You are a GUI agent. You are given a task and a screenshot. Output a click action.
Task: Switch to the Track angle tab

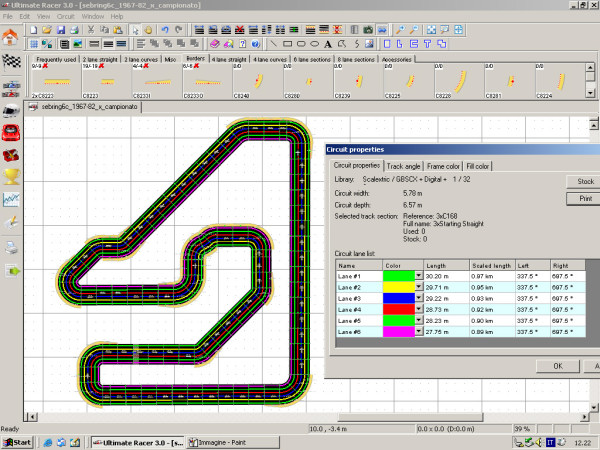pyautogui.click(x=405, y=165)
